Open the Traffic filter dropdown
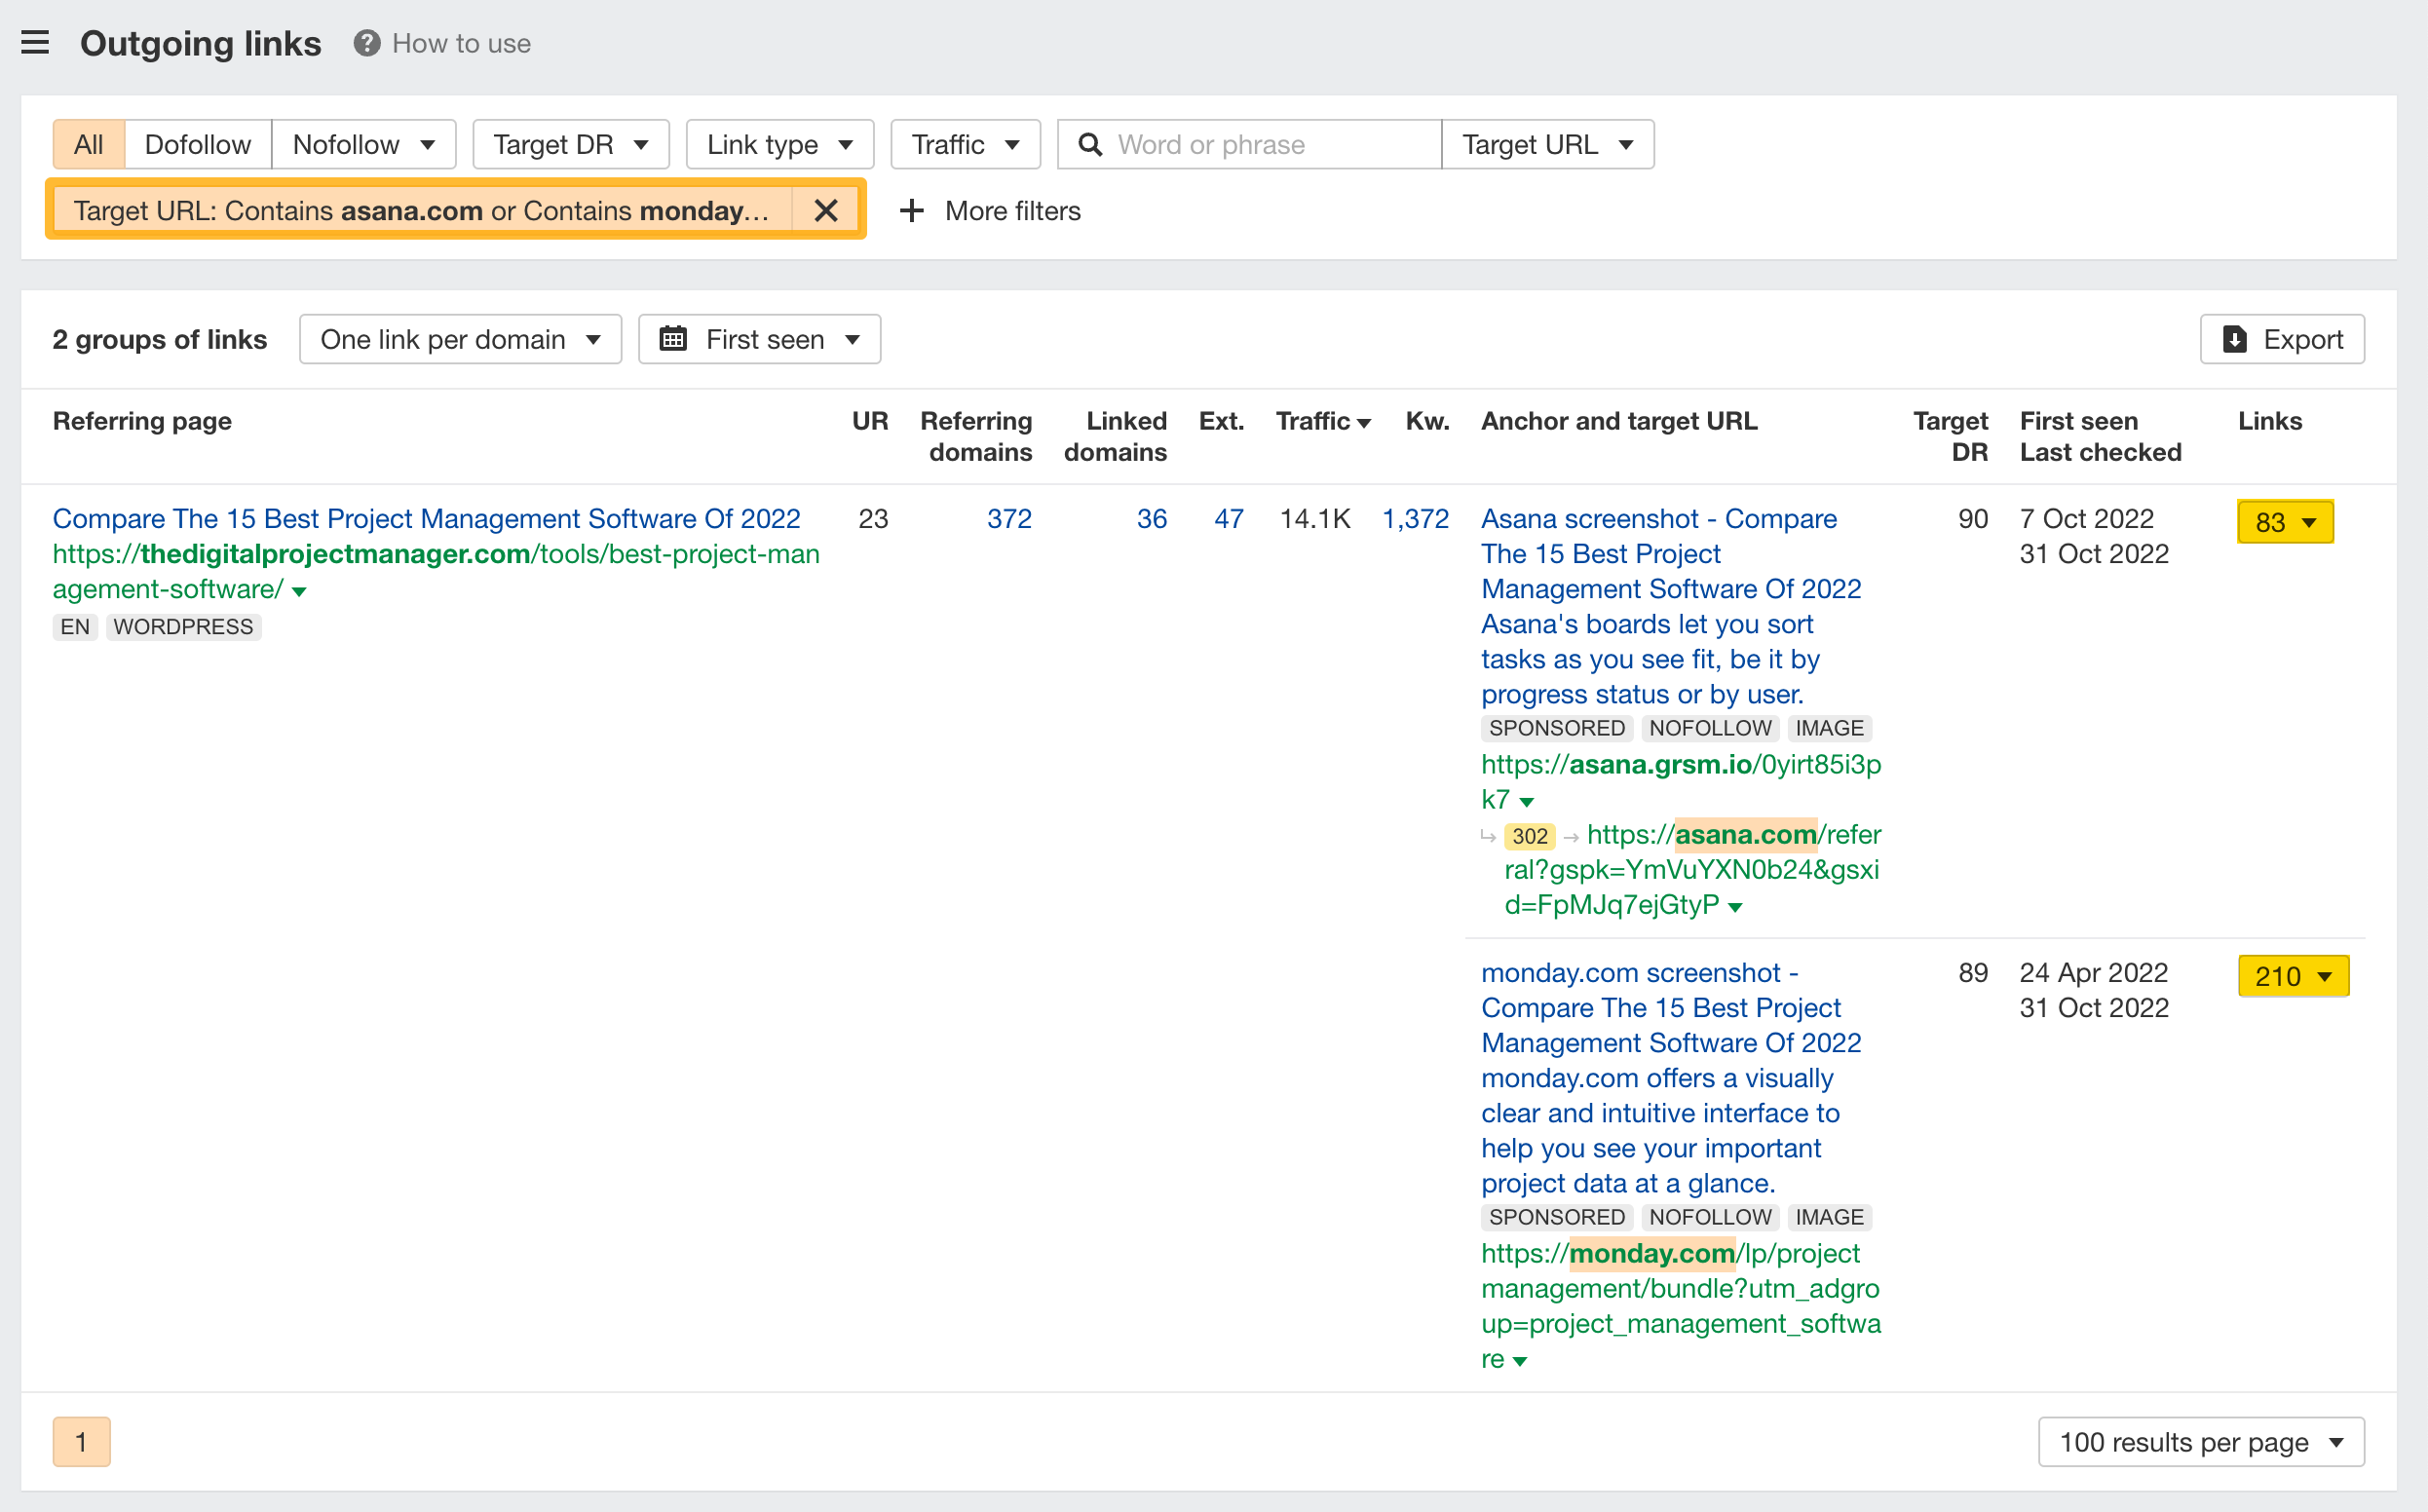The height and width of the screenshot is (1512, 2428). (965, 145)
